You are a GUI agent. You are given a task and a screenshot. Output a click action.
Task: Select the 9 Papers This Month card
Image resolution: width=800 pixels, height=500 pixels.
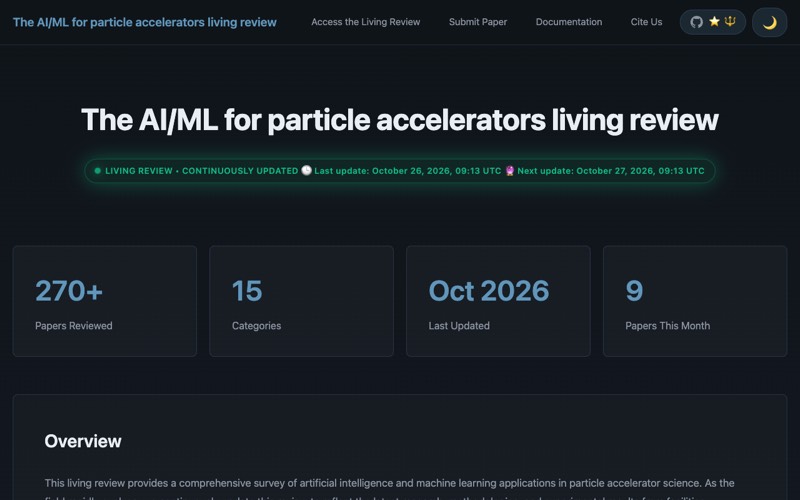click(695, 301)
